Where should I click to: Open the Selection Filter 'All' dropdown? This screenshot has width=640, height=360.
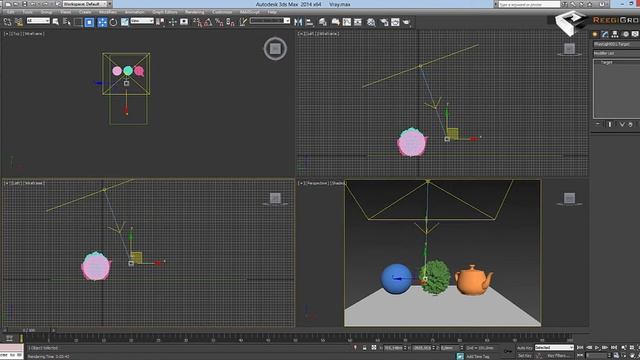(x=38, y=20)
